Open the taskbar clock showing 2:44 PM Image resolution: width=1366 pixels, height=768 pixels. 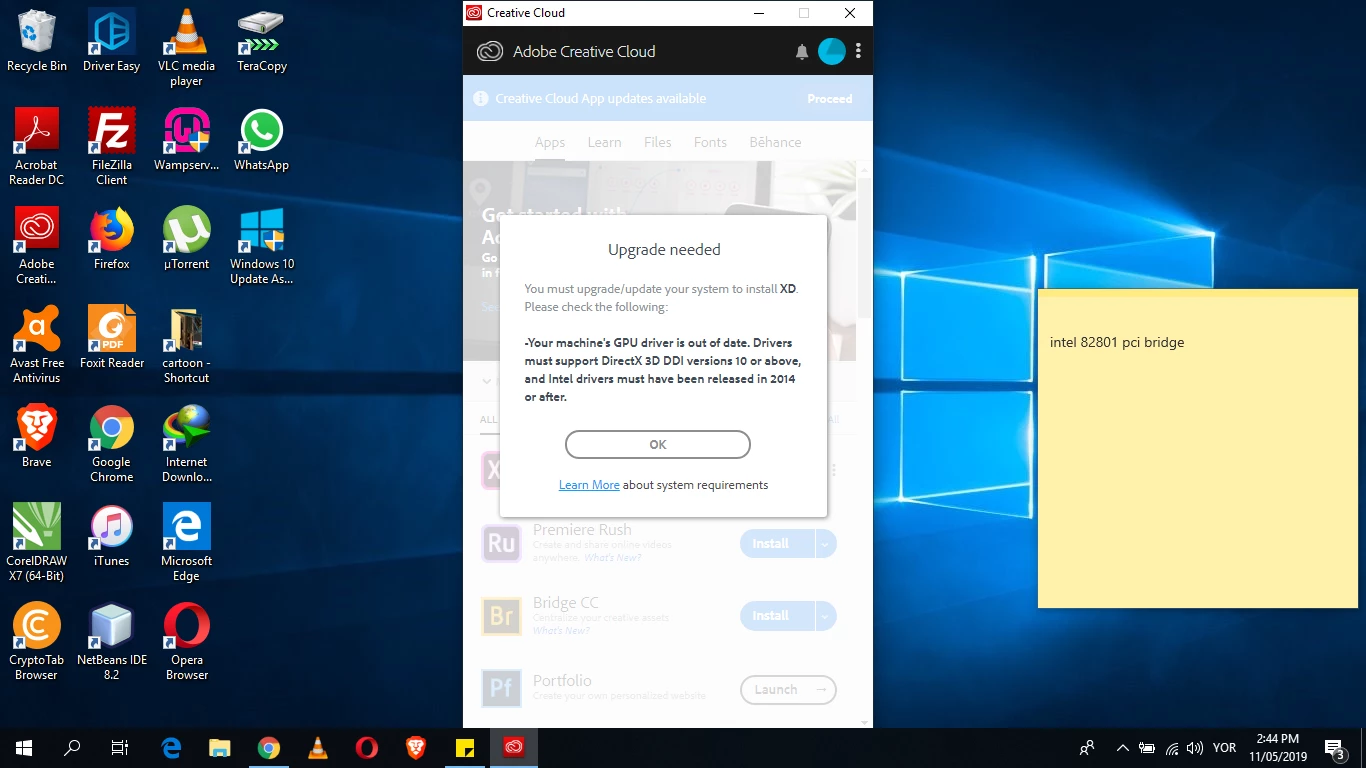point(1278,748)
